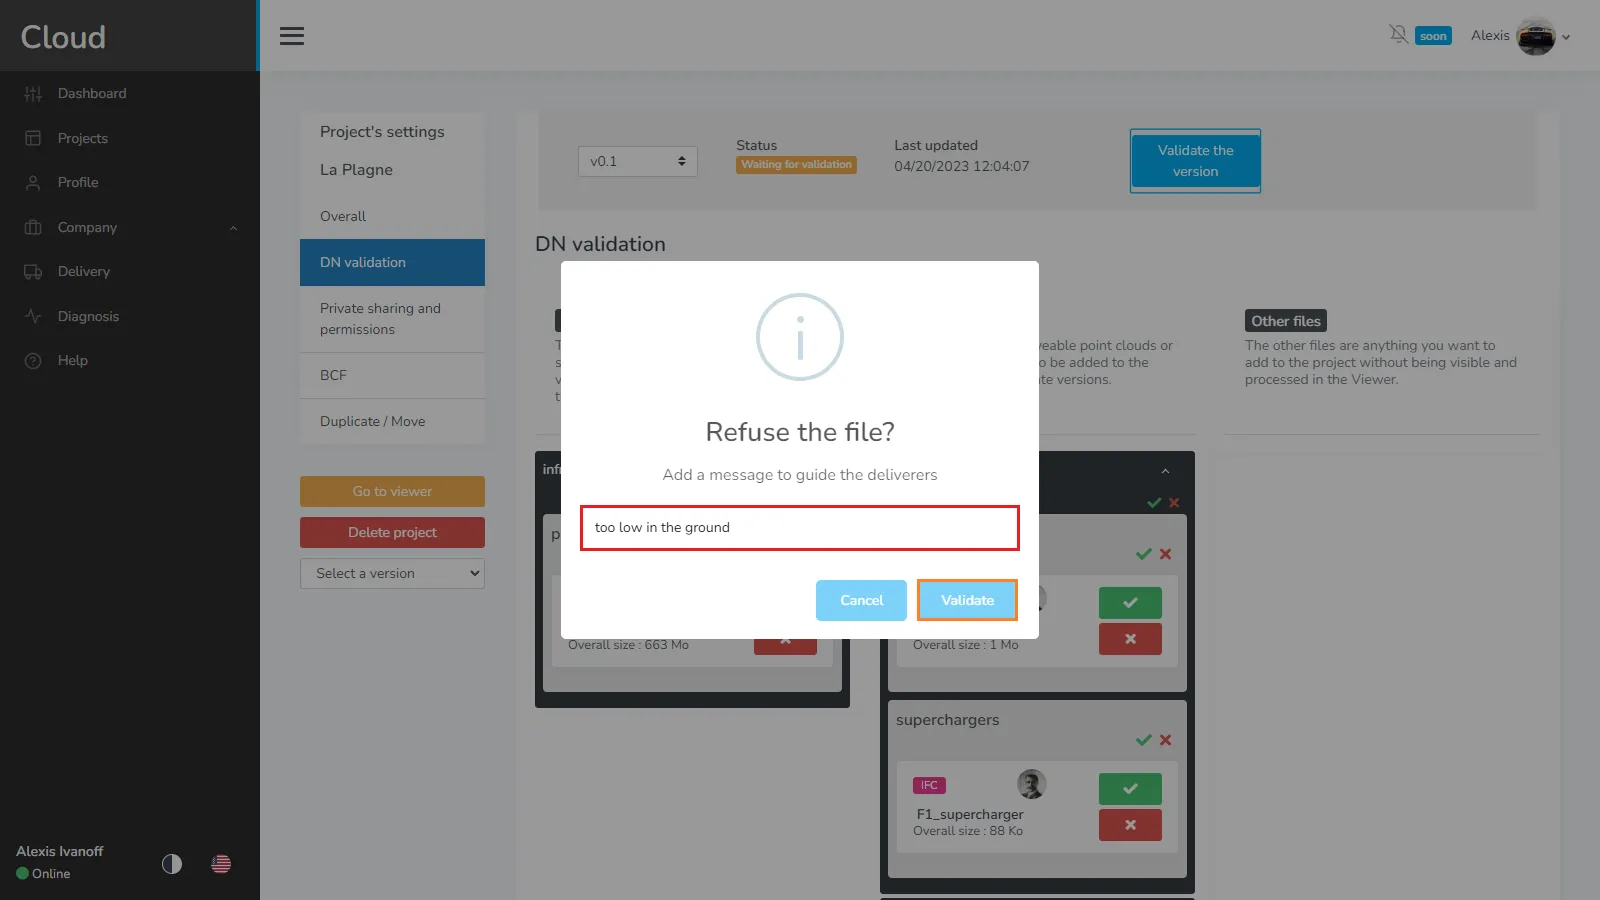Change language via the US flag icon
This screenshot has height=900, width=1600.
pyautogui.click(x=221, y=864)
